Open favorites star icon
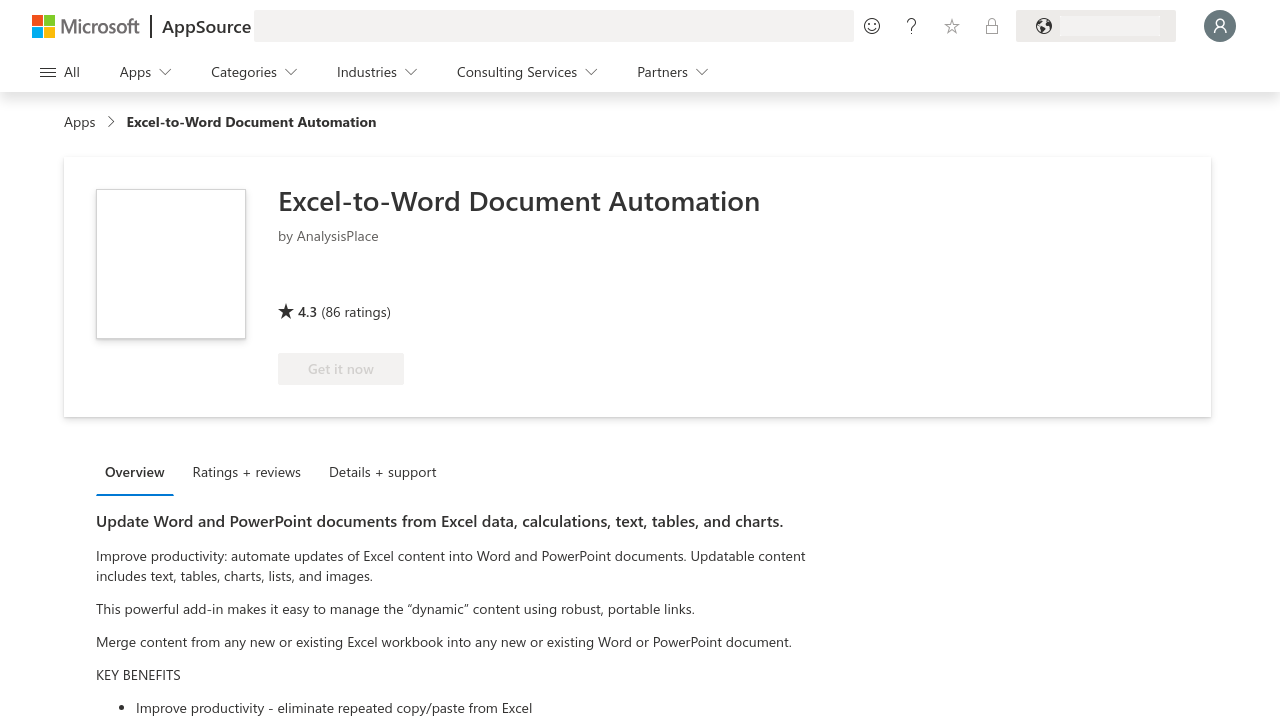This screenshot has width=1280, height=720. pyautogui.click(x=952, y=26)
